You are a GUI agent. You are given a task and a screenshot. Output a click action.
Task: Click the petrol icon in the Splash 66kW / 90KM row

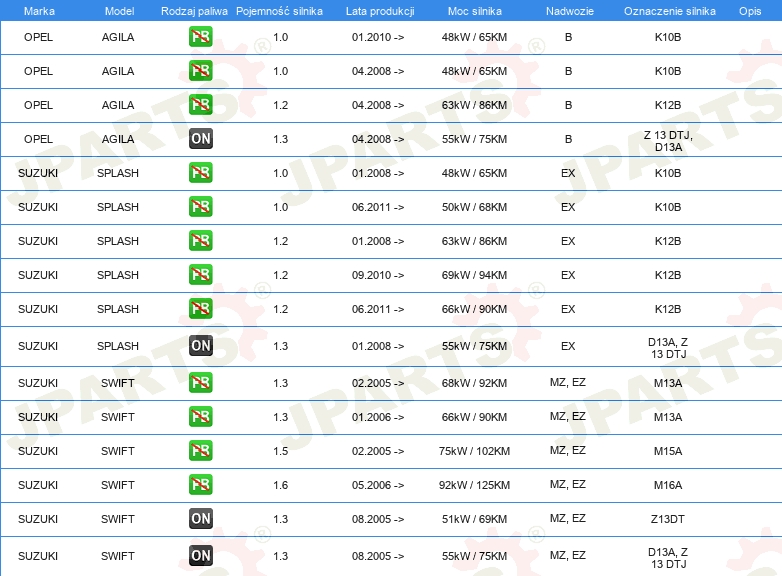coord(200,308)
